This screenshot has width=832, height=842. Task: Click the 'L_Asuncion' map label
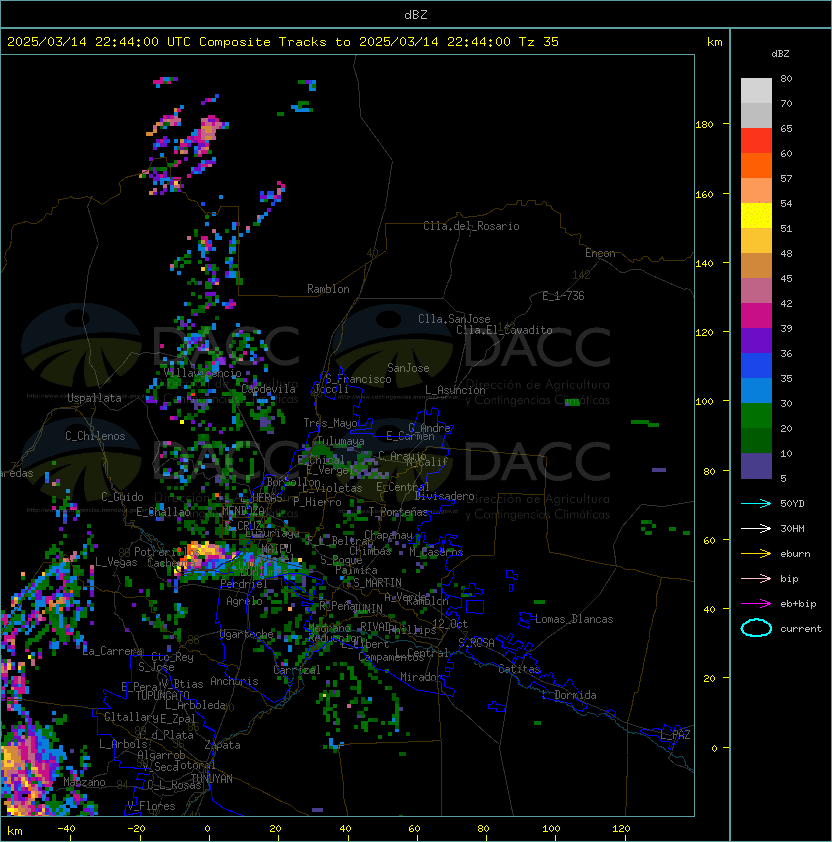tap(455, 390)
